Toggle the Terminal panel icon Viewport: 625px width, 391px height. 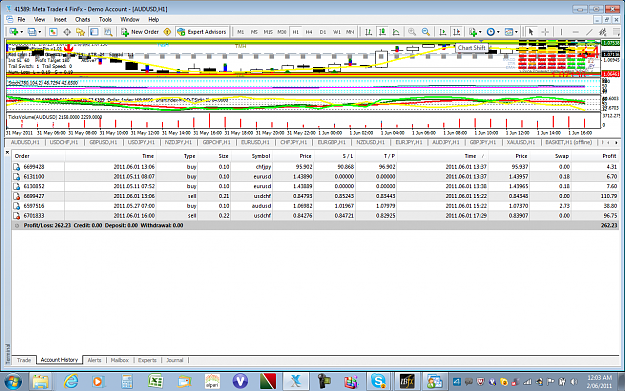(x=94, y=32)
